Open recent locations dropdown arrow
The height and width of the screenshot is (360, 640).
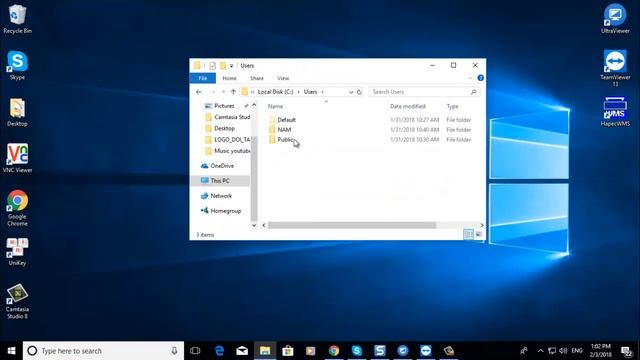pos(223,92)
